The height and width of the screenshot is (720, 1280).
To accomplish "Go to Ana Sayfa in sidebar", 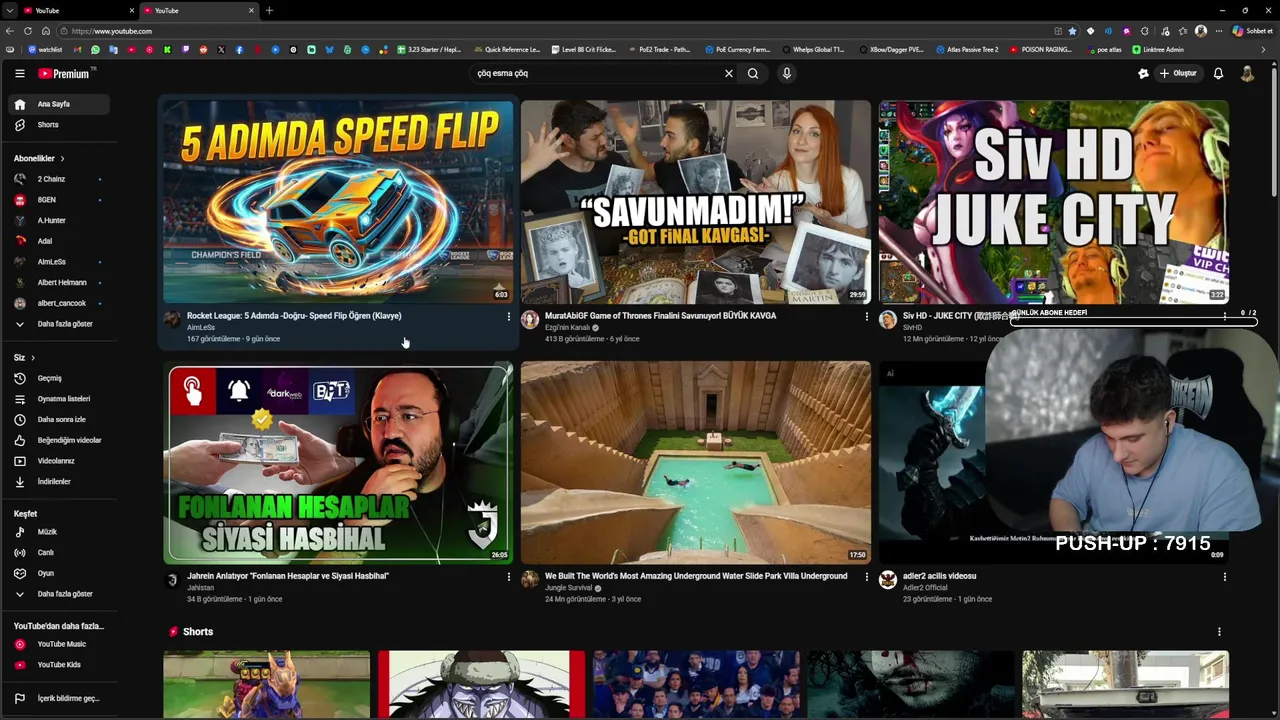I will coord(59,104).
